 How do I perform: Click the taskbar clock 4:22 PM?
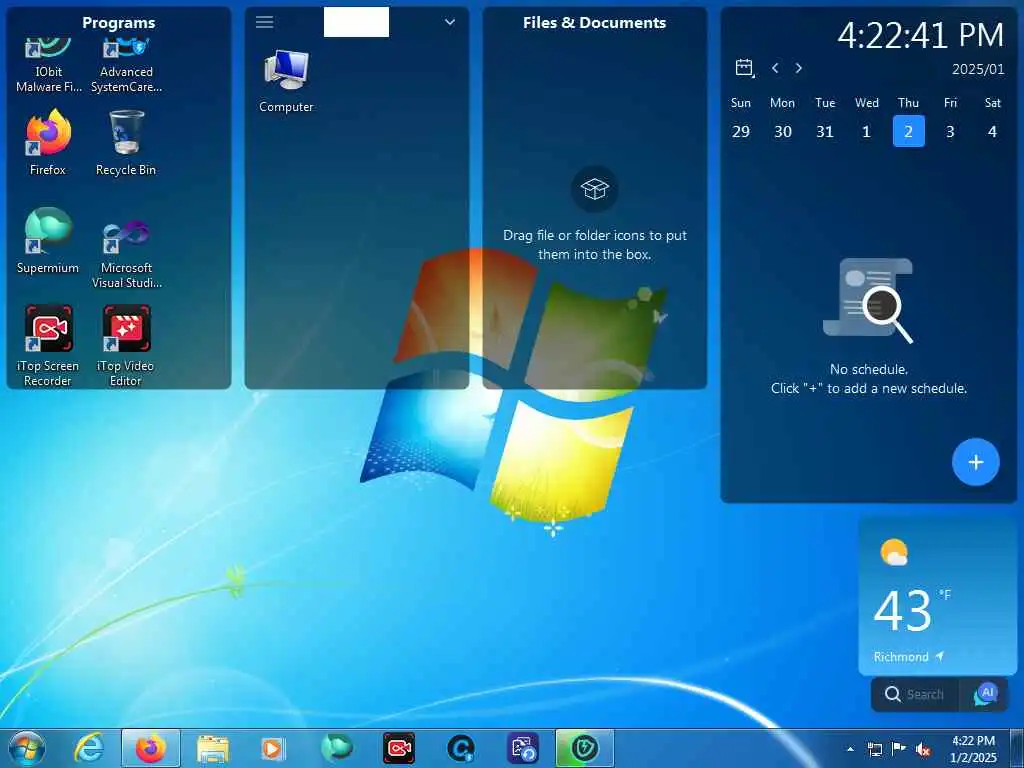click(973, 741)
